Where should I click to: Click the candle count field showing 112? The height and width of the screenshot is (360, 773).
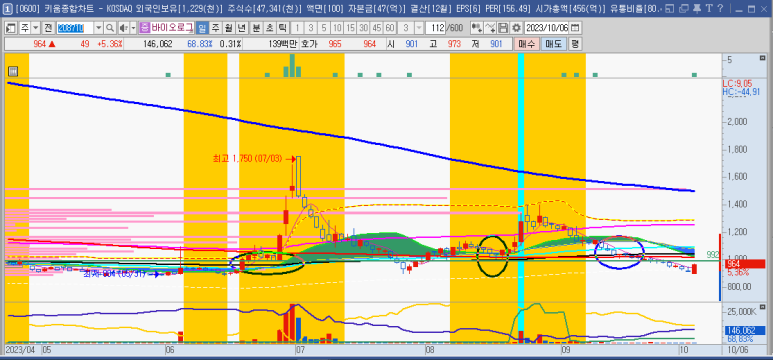click(x=436, y=28)
